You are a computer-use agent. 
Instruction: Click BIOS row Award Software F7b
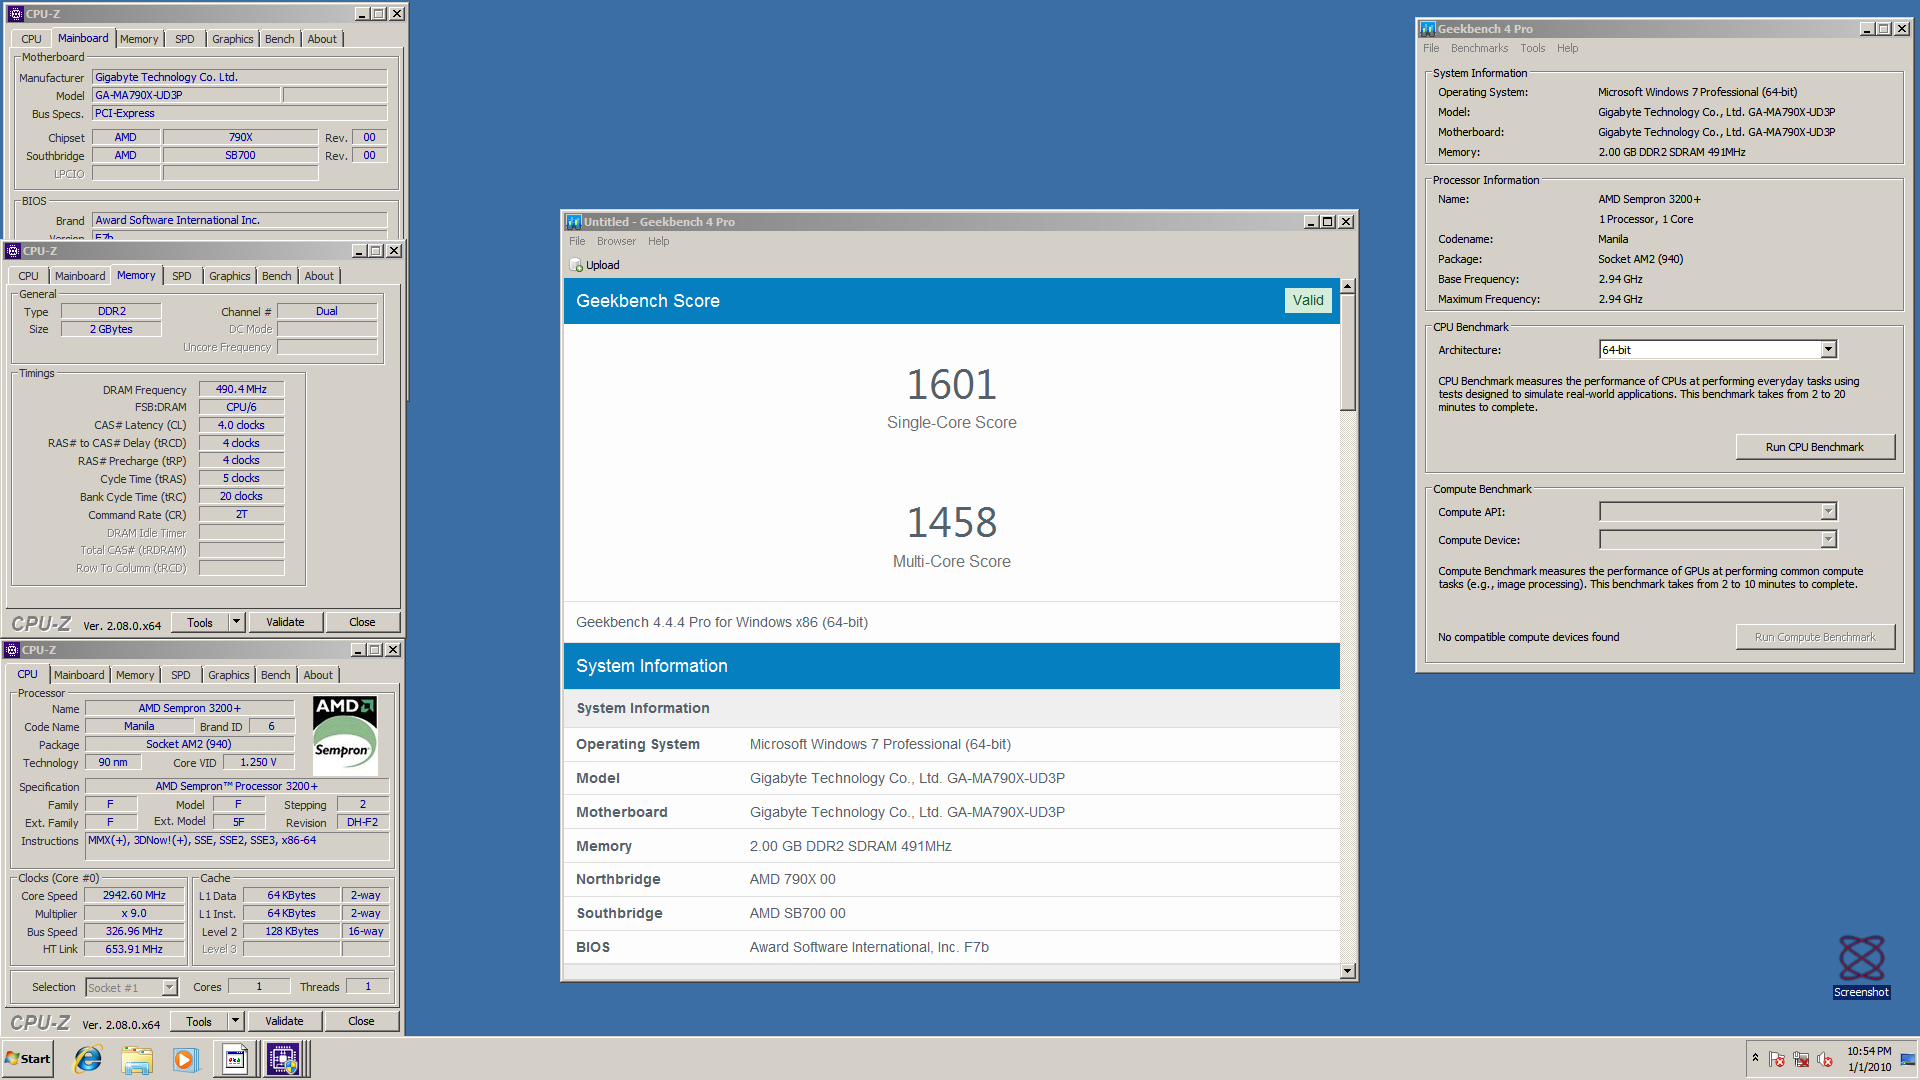pyautogui.click(x=951, y=947)
